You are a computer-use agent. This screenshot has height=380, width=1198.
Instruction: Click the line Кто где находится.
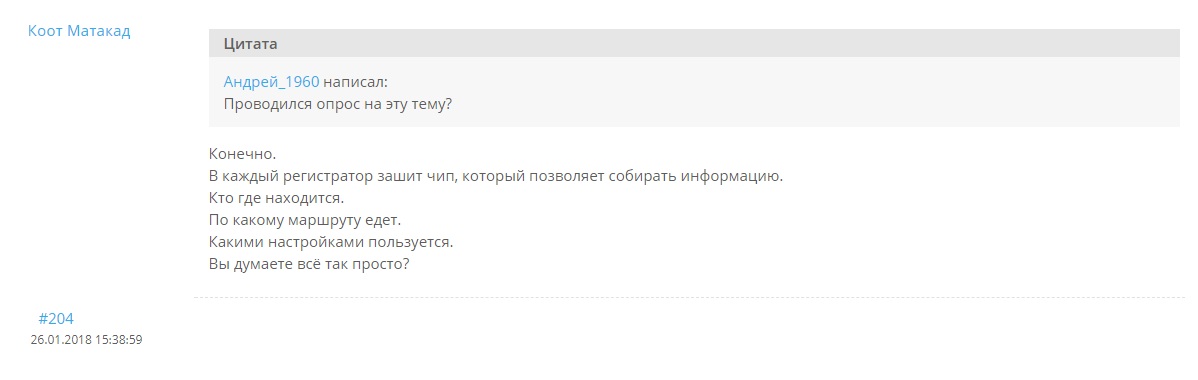tap(277, 199)
